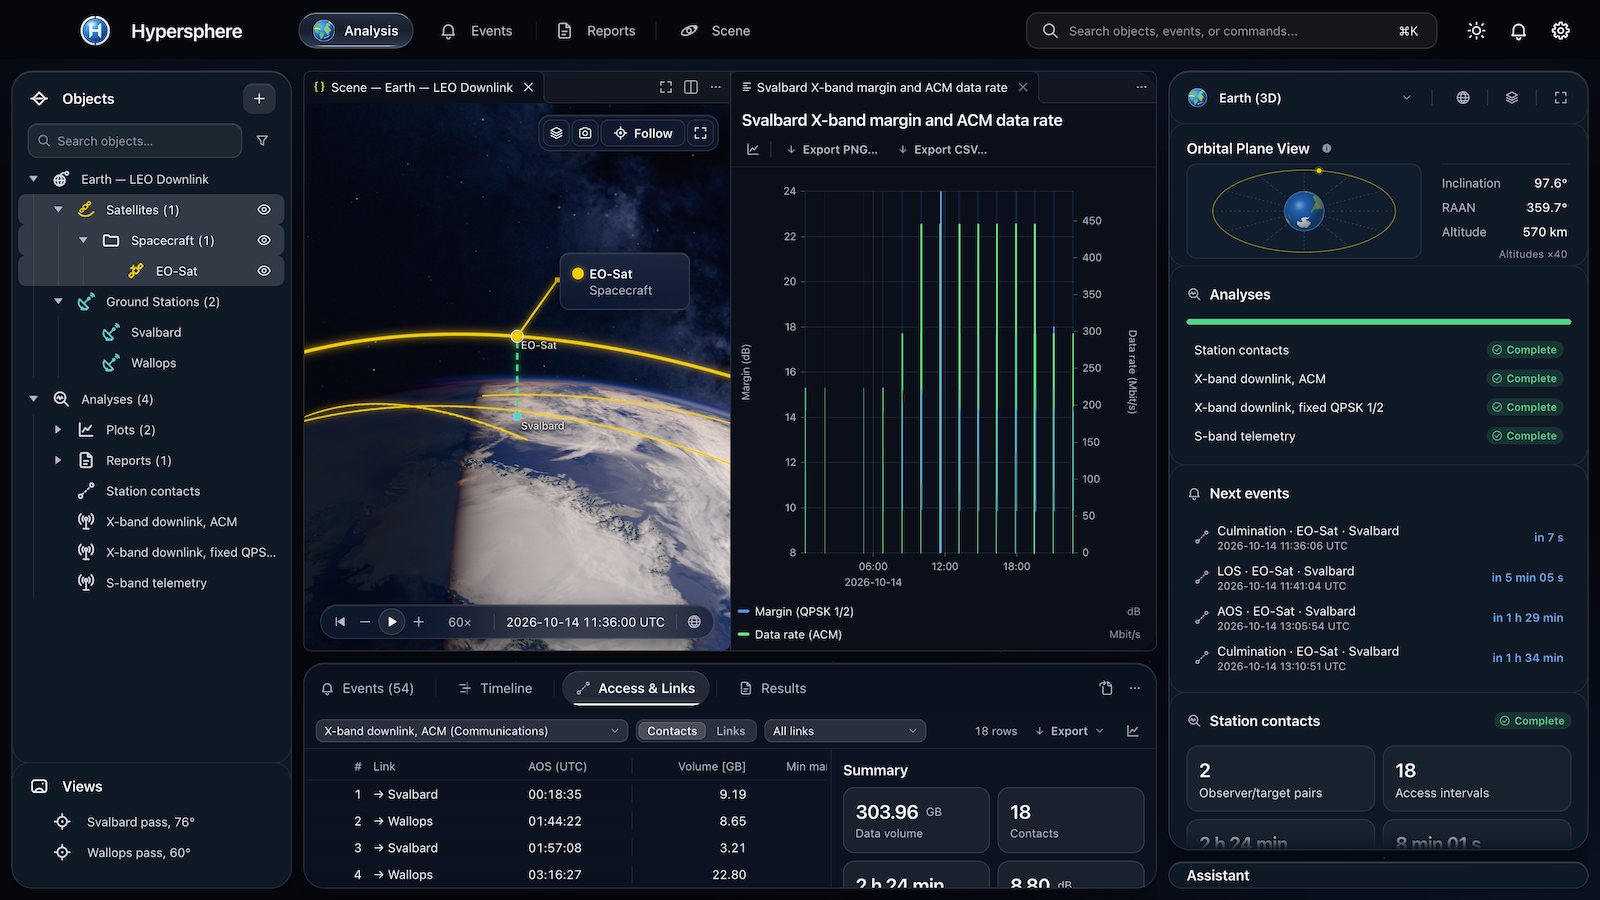The image size is (1600, 900).
Task: Copy Access & Links table to clipboard
Action: [1106, 688]
